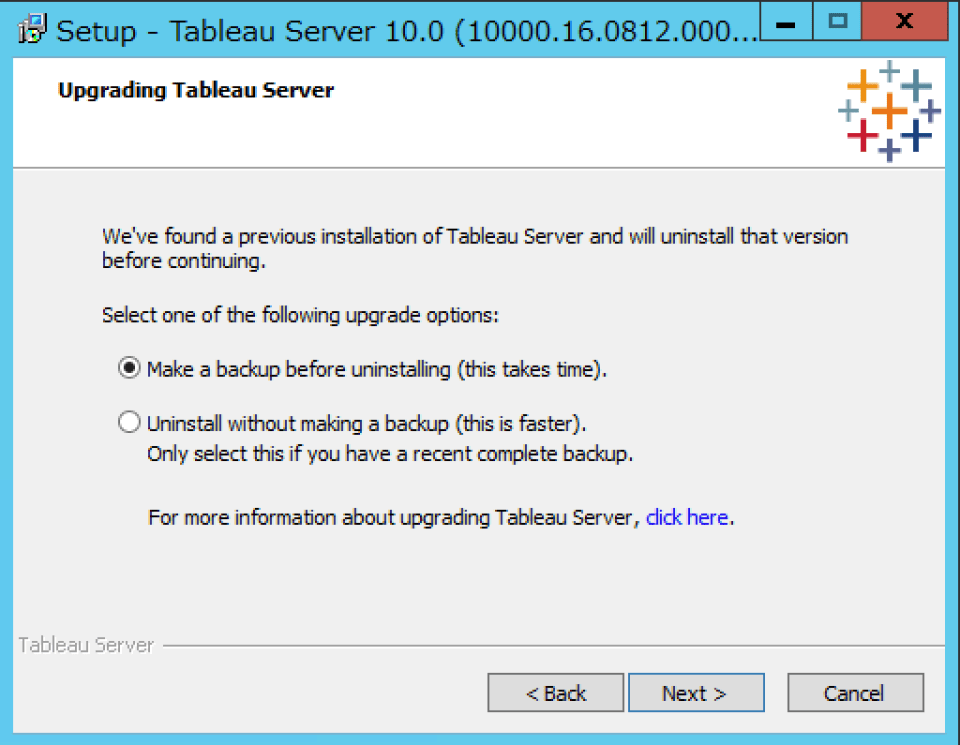Select the 'Make a backup before uninstalling' option
The image size is (960, 745).
pos(128,367)
